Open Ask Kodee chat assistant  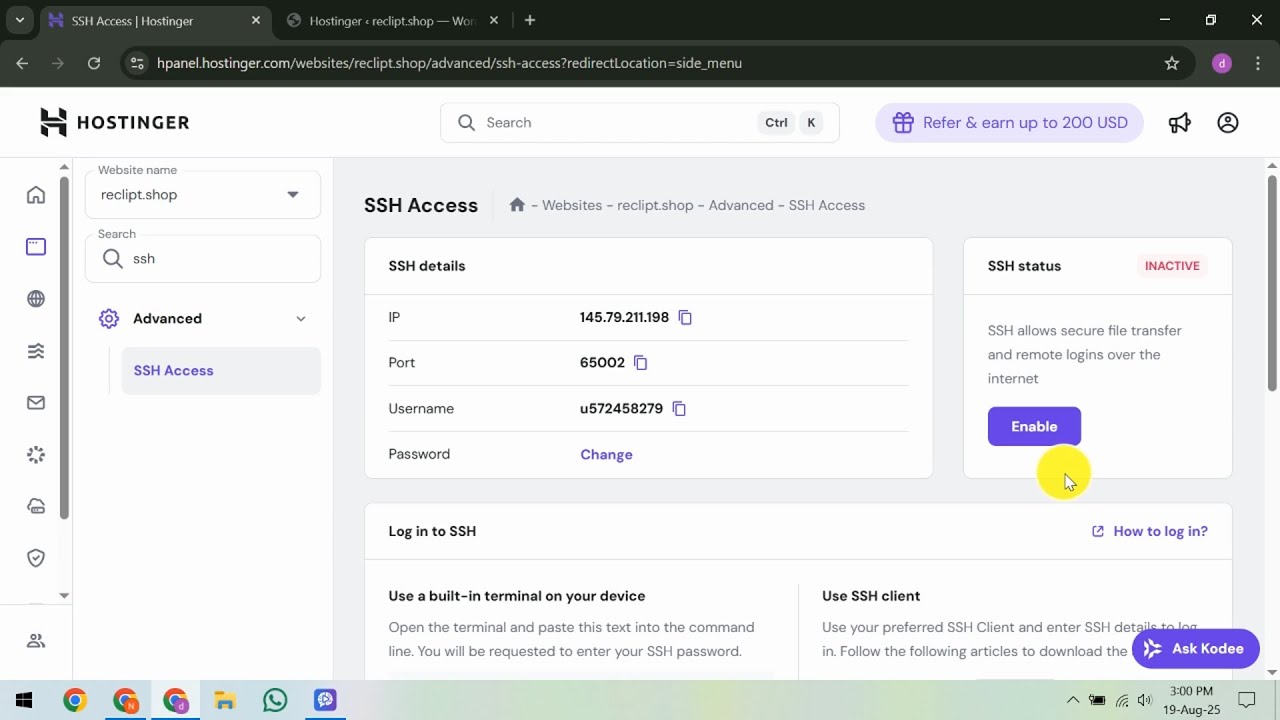click(1195, 649)
